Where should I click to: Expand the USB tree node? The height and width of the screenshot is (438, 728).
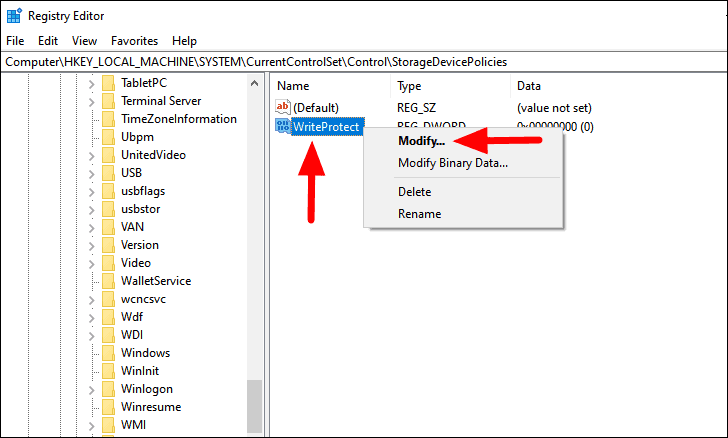coord(91,174)
